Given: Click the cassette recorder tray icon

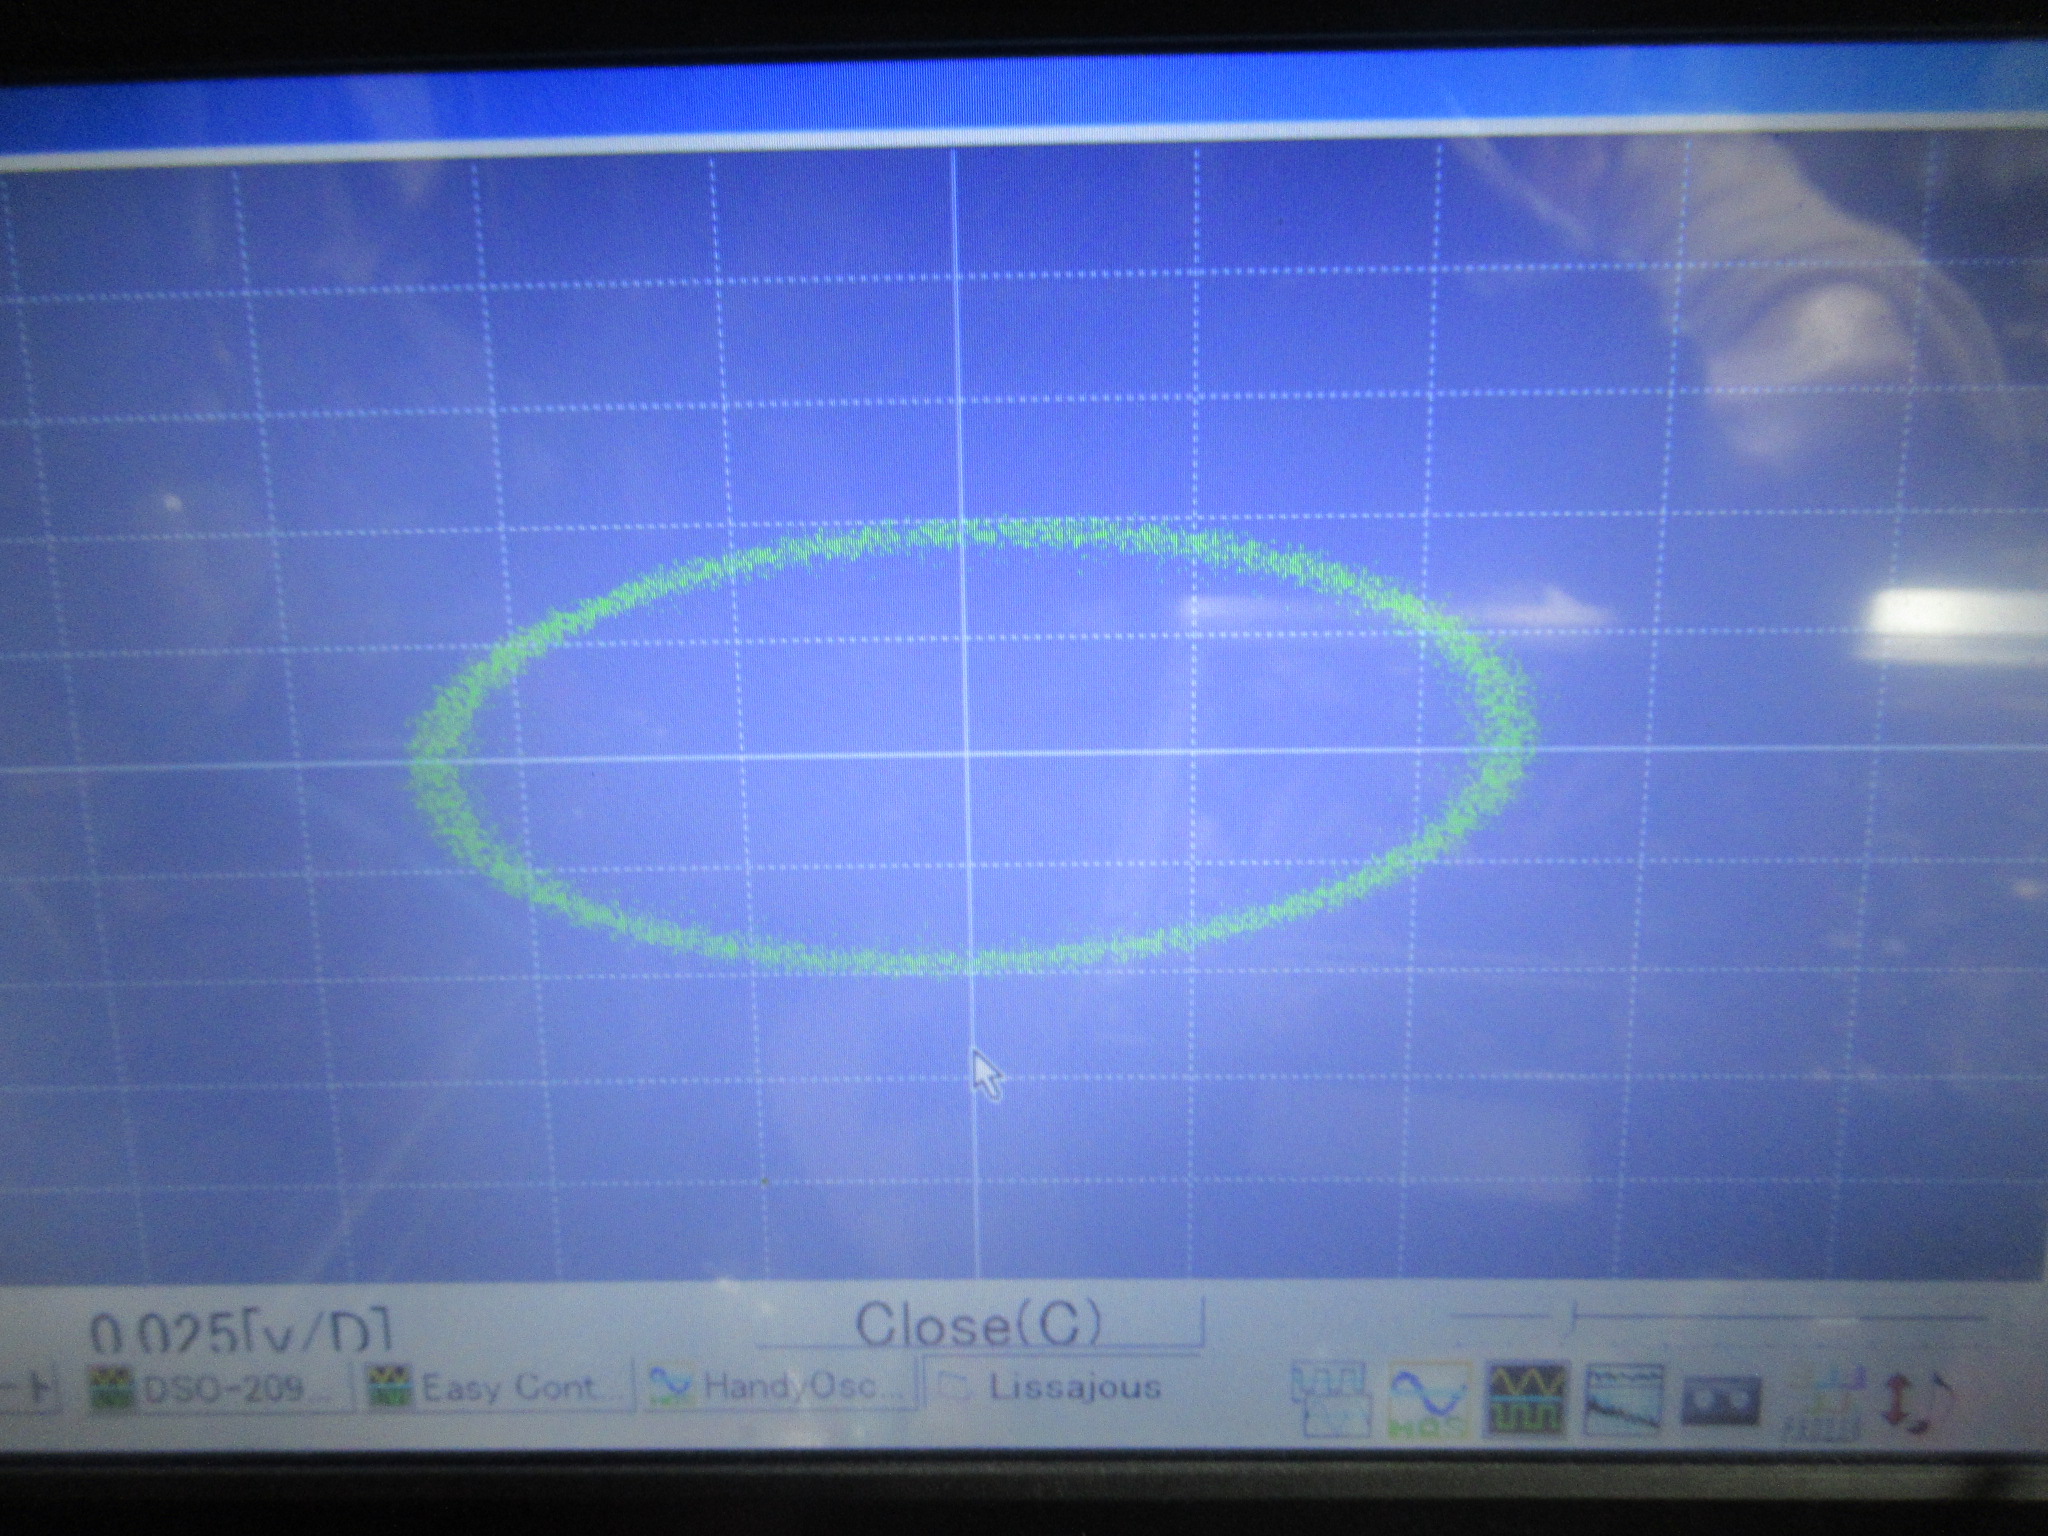Looking at the screenshot, I should pyautogui.click(x=1720, y=1399).
